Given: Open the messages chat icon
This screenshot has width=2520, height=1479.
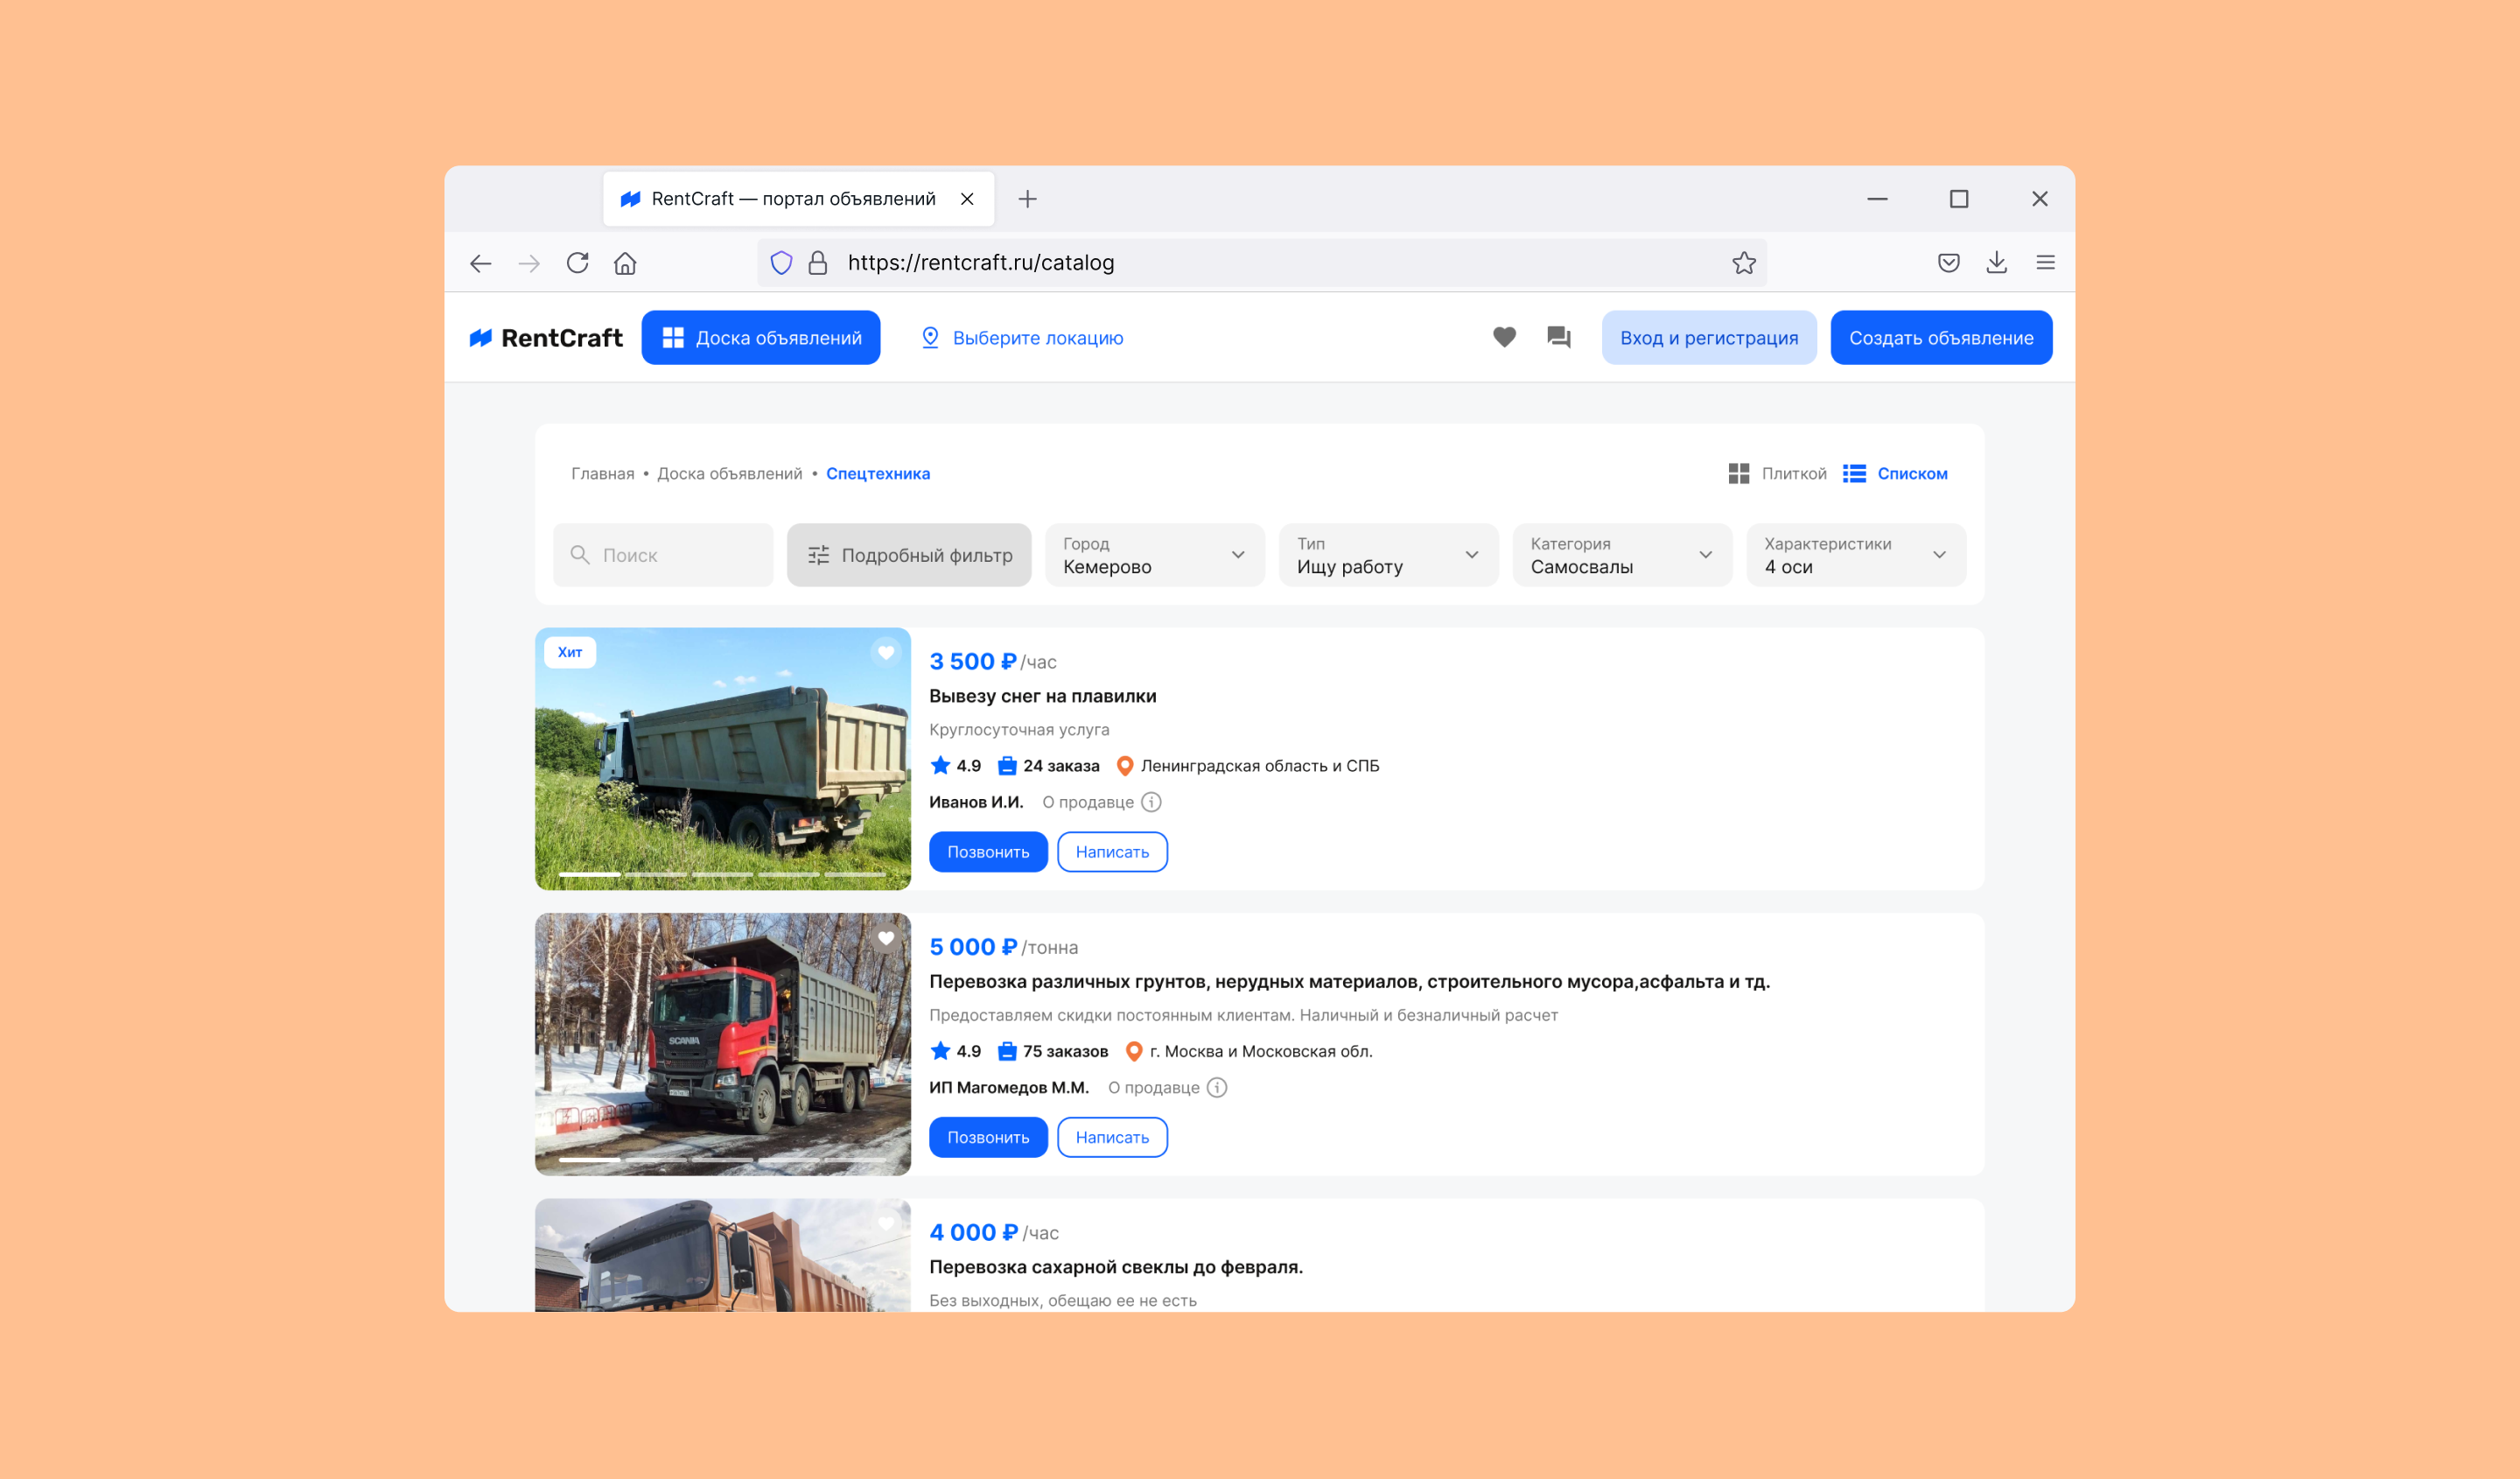Looking at the screenshot, I should [x=1558, y=338].
